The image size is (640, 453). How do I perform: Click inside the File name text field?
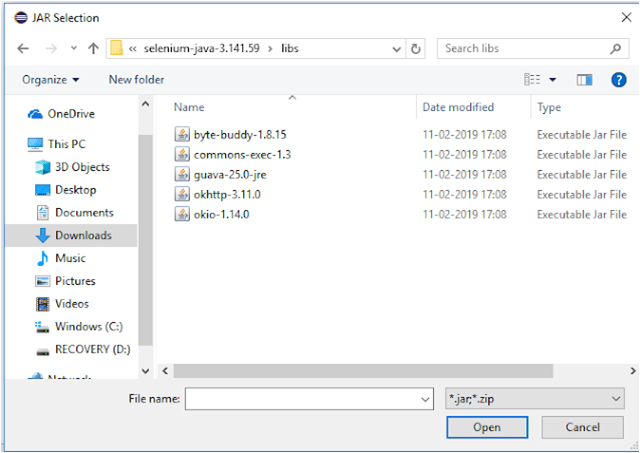300,399
